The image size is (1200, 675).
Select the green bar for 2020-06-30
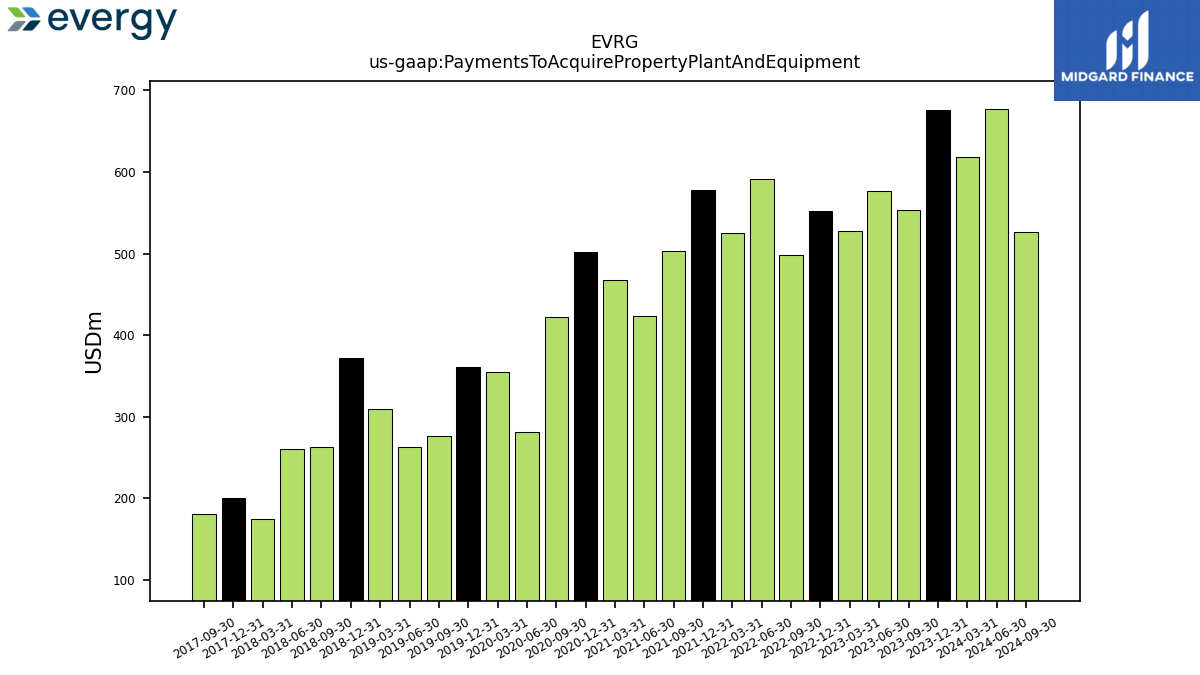pyautogui.click(x=527, y=516)
